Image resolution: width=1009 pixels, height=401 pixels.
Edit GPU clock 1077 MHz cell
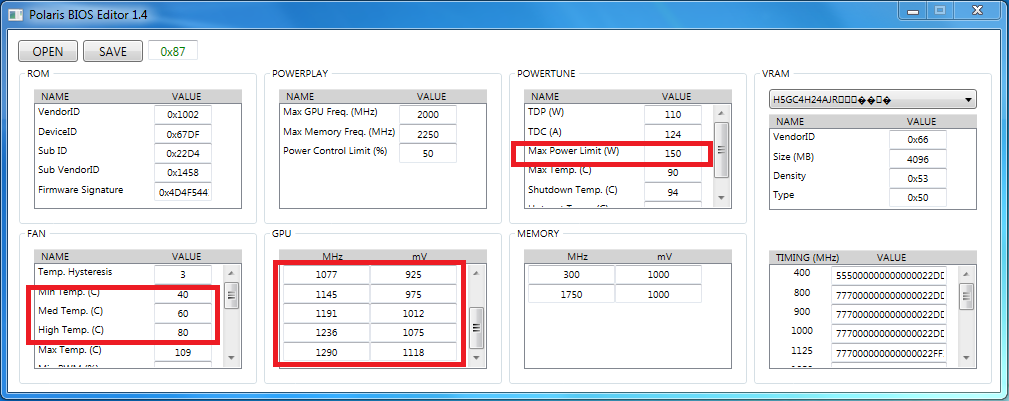[x=327, y=275]
